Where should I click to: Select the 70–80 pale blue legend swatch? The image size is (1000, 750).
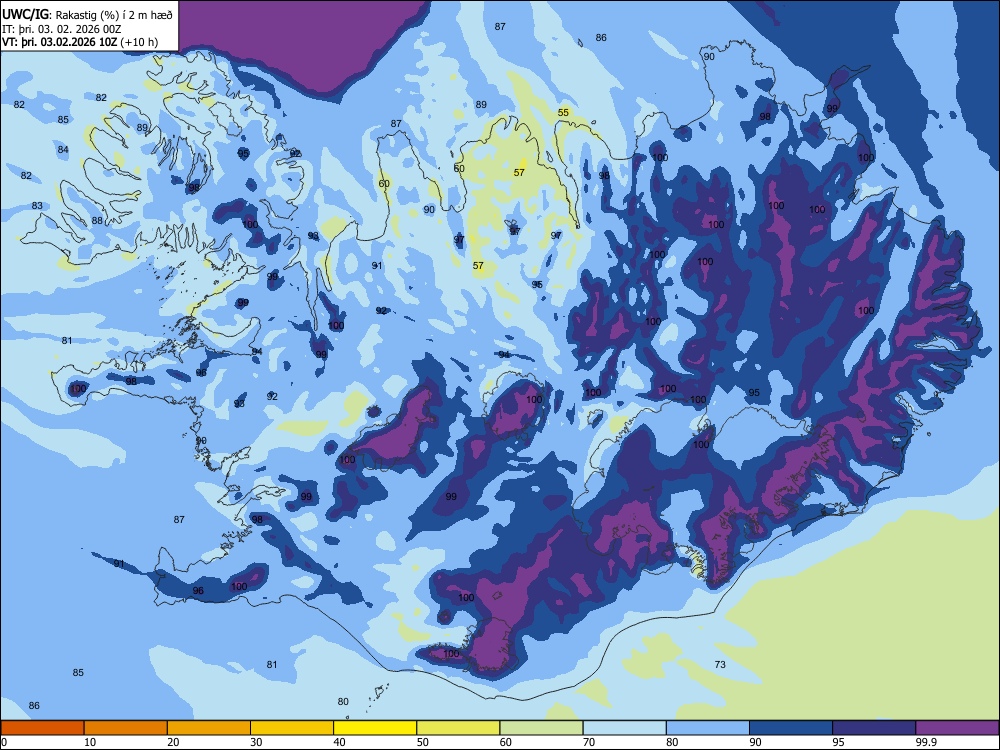[624, 728]
